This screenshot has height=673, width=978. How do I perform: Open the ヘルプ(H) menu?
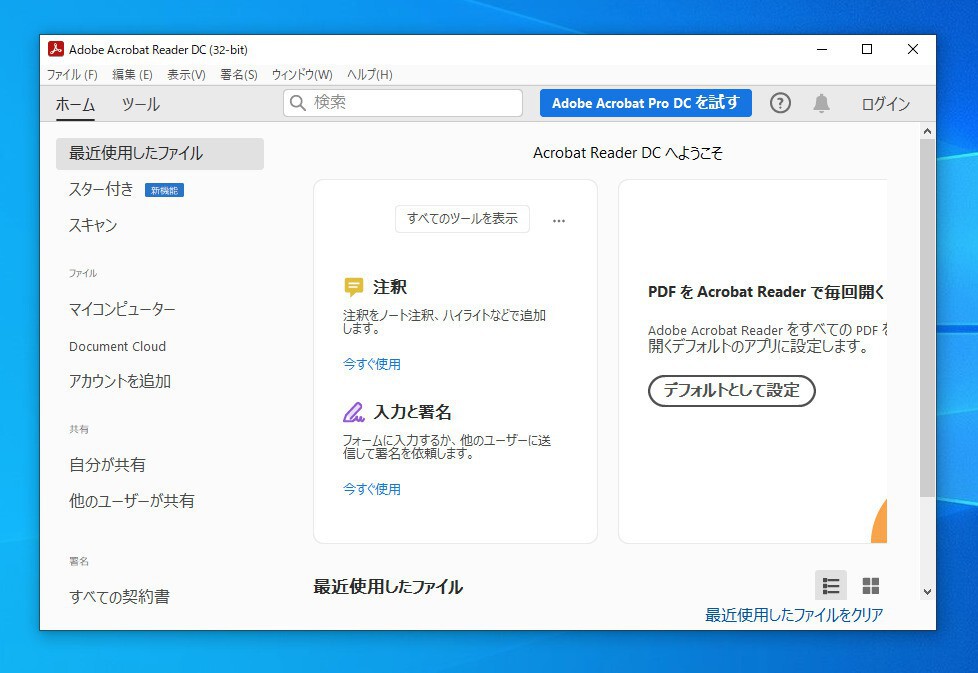(369, 75)
